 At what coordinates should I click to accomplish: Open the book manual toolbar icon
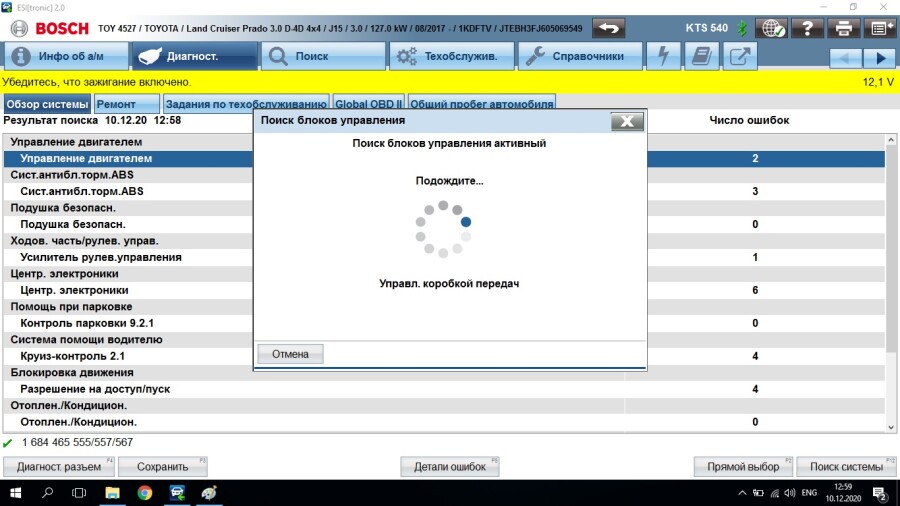pyautogui.click(x=701, y=56)
